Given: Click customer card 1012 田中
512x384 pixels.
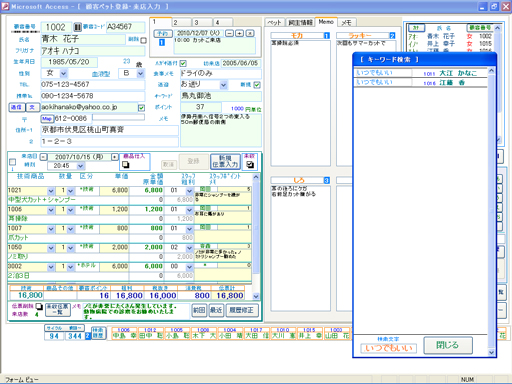Looking at the screenshot, I should coord(150,333).
